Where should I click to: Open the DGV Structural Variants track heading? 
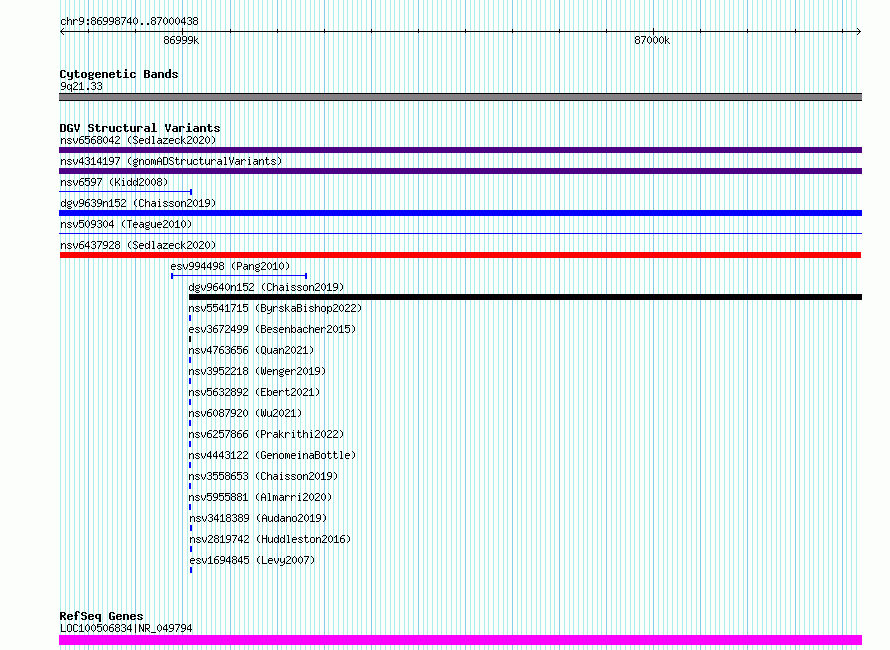pos(140,128)
